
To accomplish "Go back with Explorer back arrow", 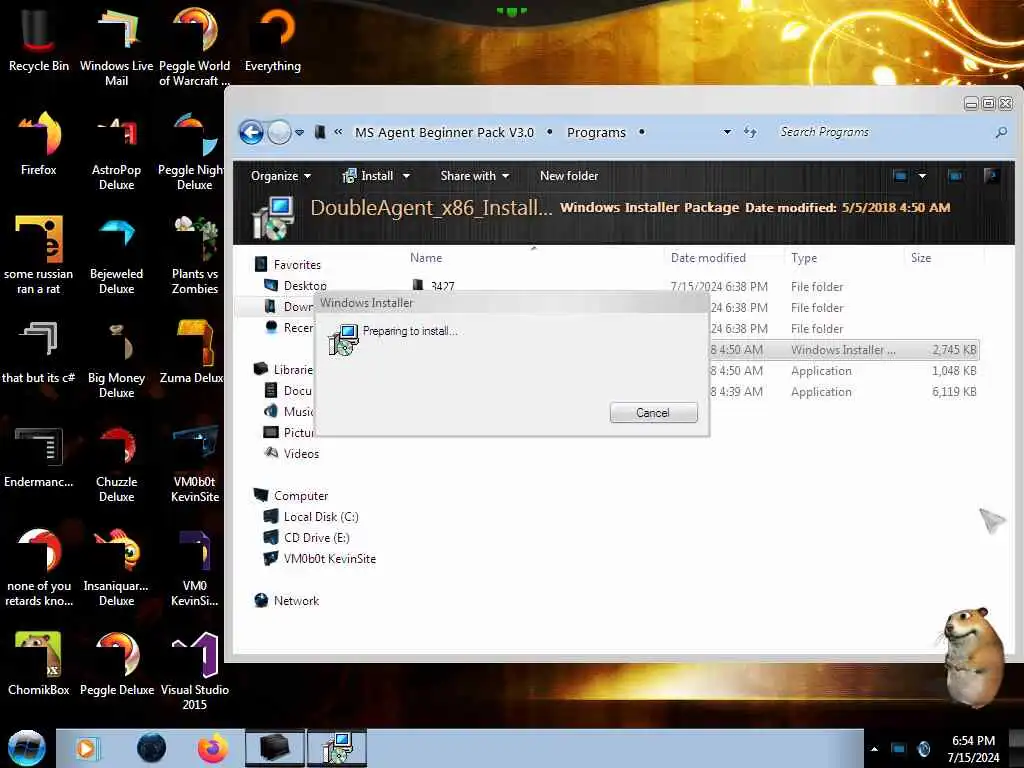I will pos(251,133).
